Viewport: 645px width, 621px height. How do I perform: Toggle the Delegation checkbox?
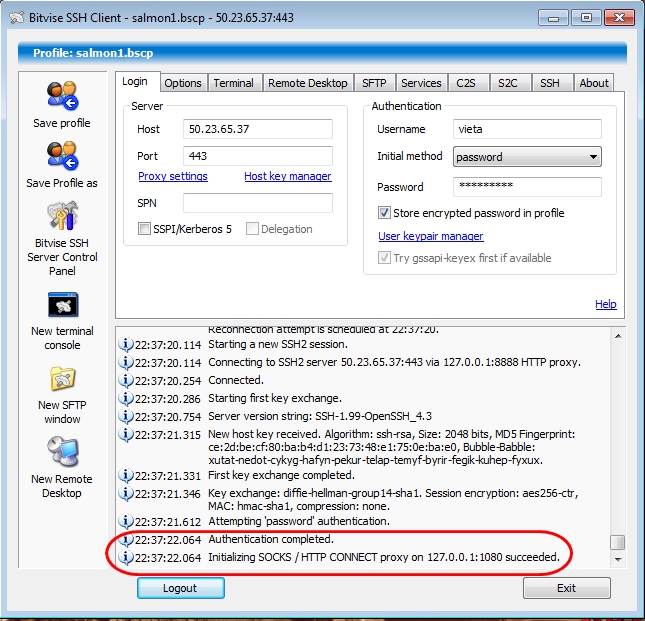pos(252,229)
